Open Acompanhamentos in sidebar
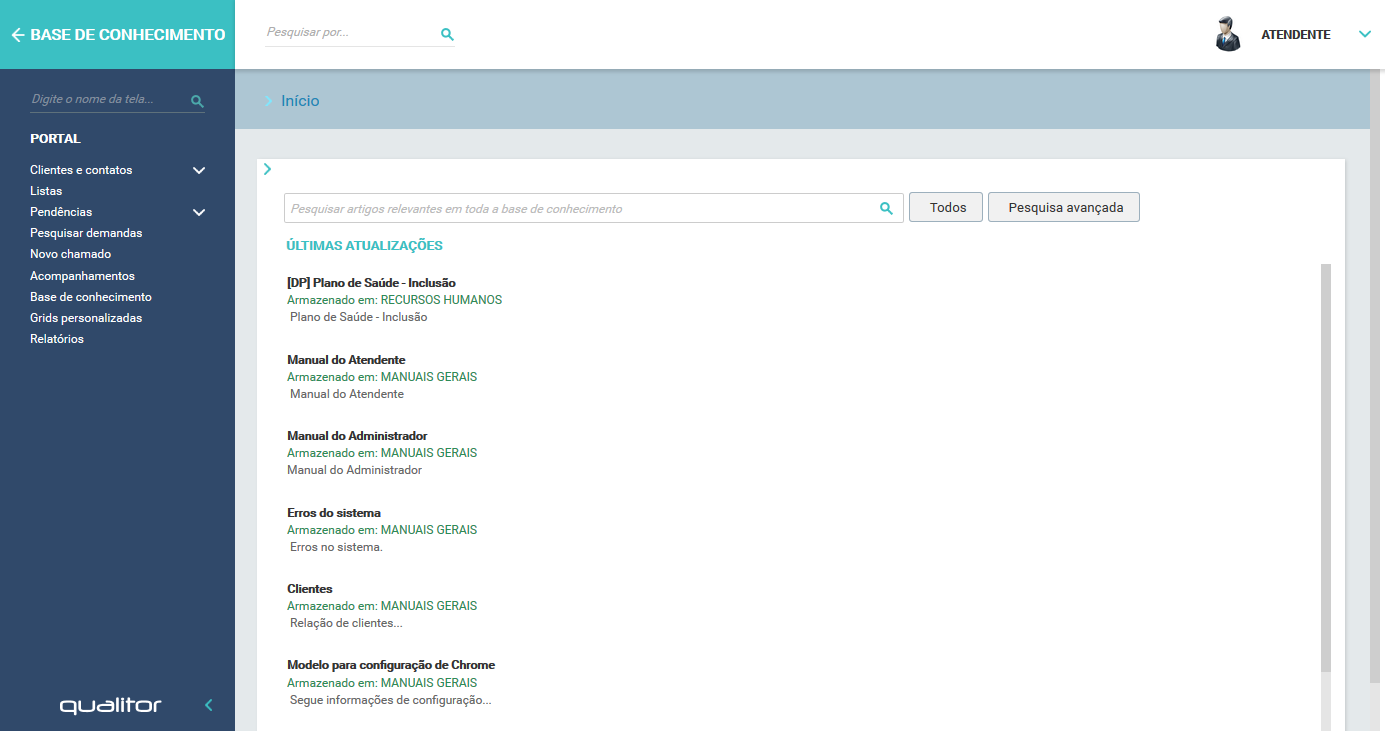The height and width of the screenshot is (731, 1385). 82,276
